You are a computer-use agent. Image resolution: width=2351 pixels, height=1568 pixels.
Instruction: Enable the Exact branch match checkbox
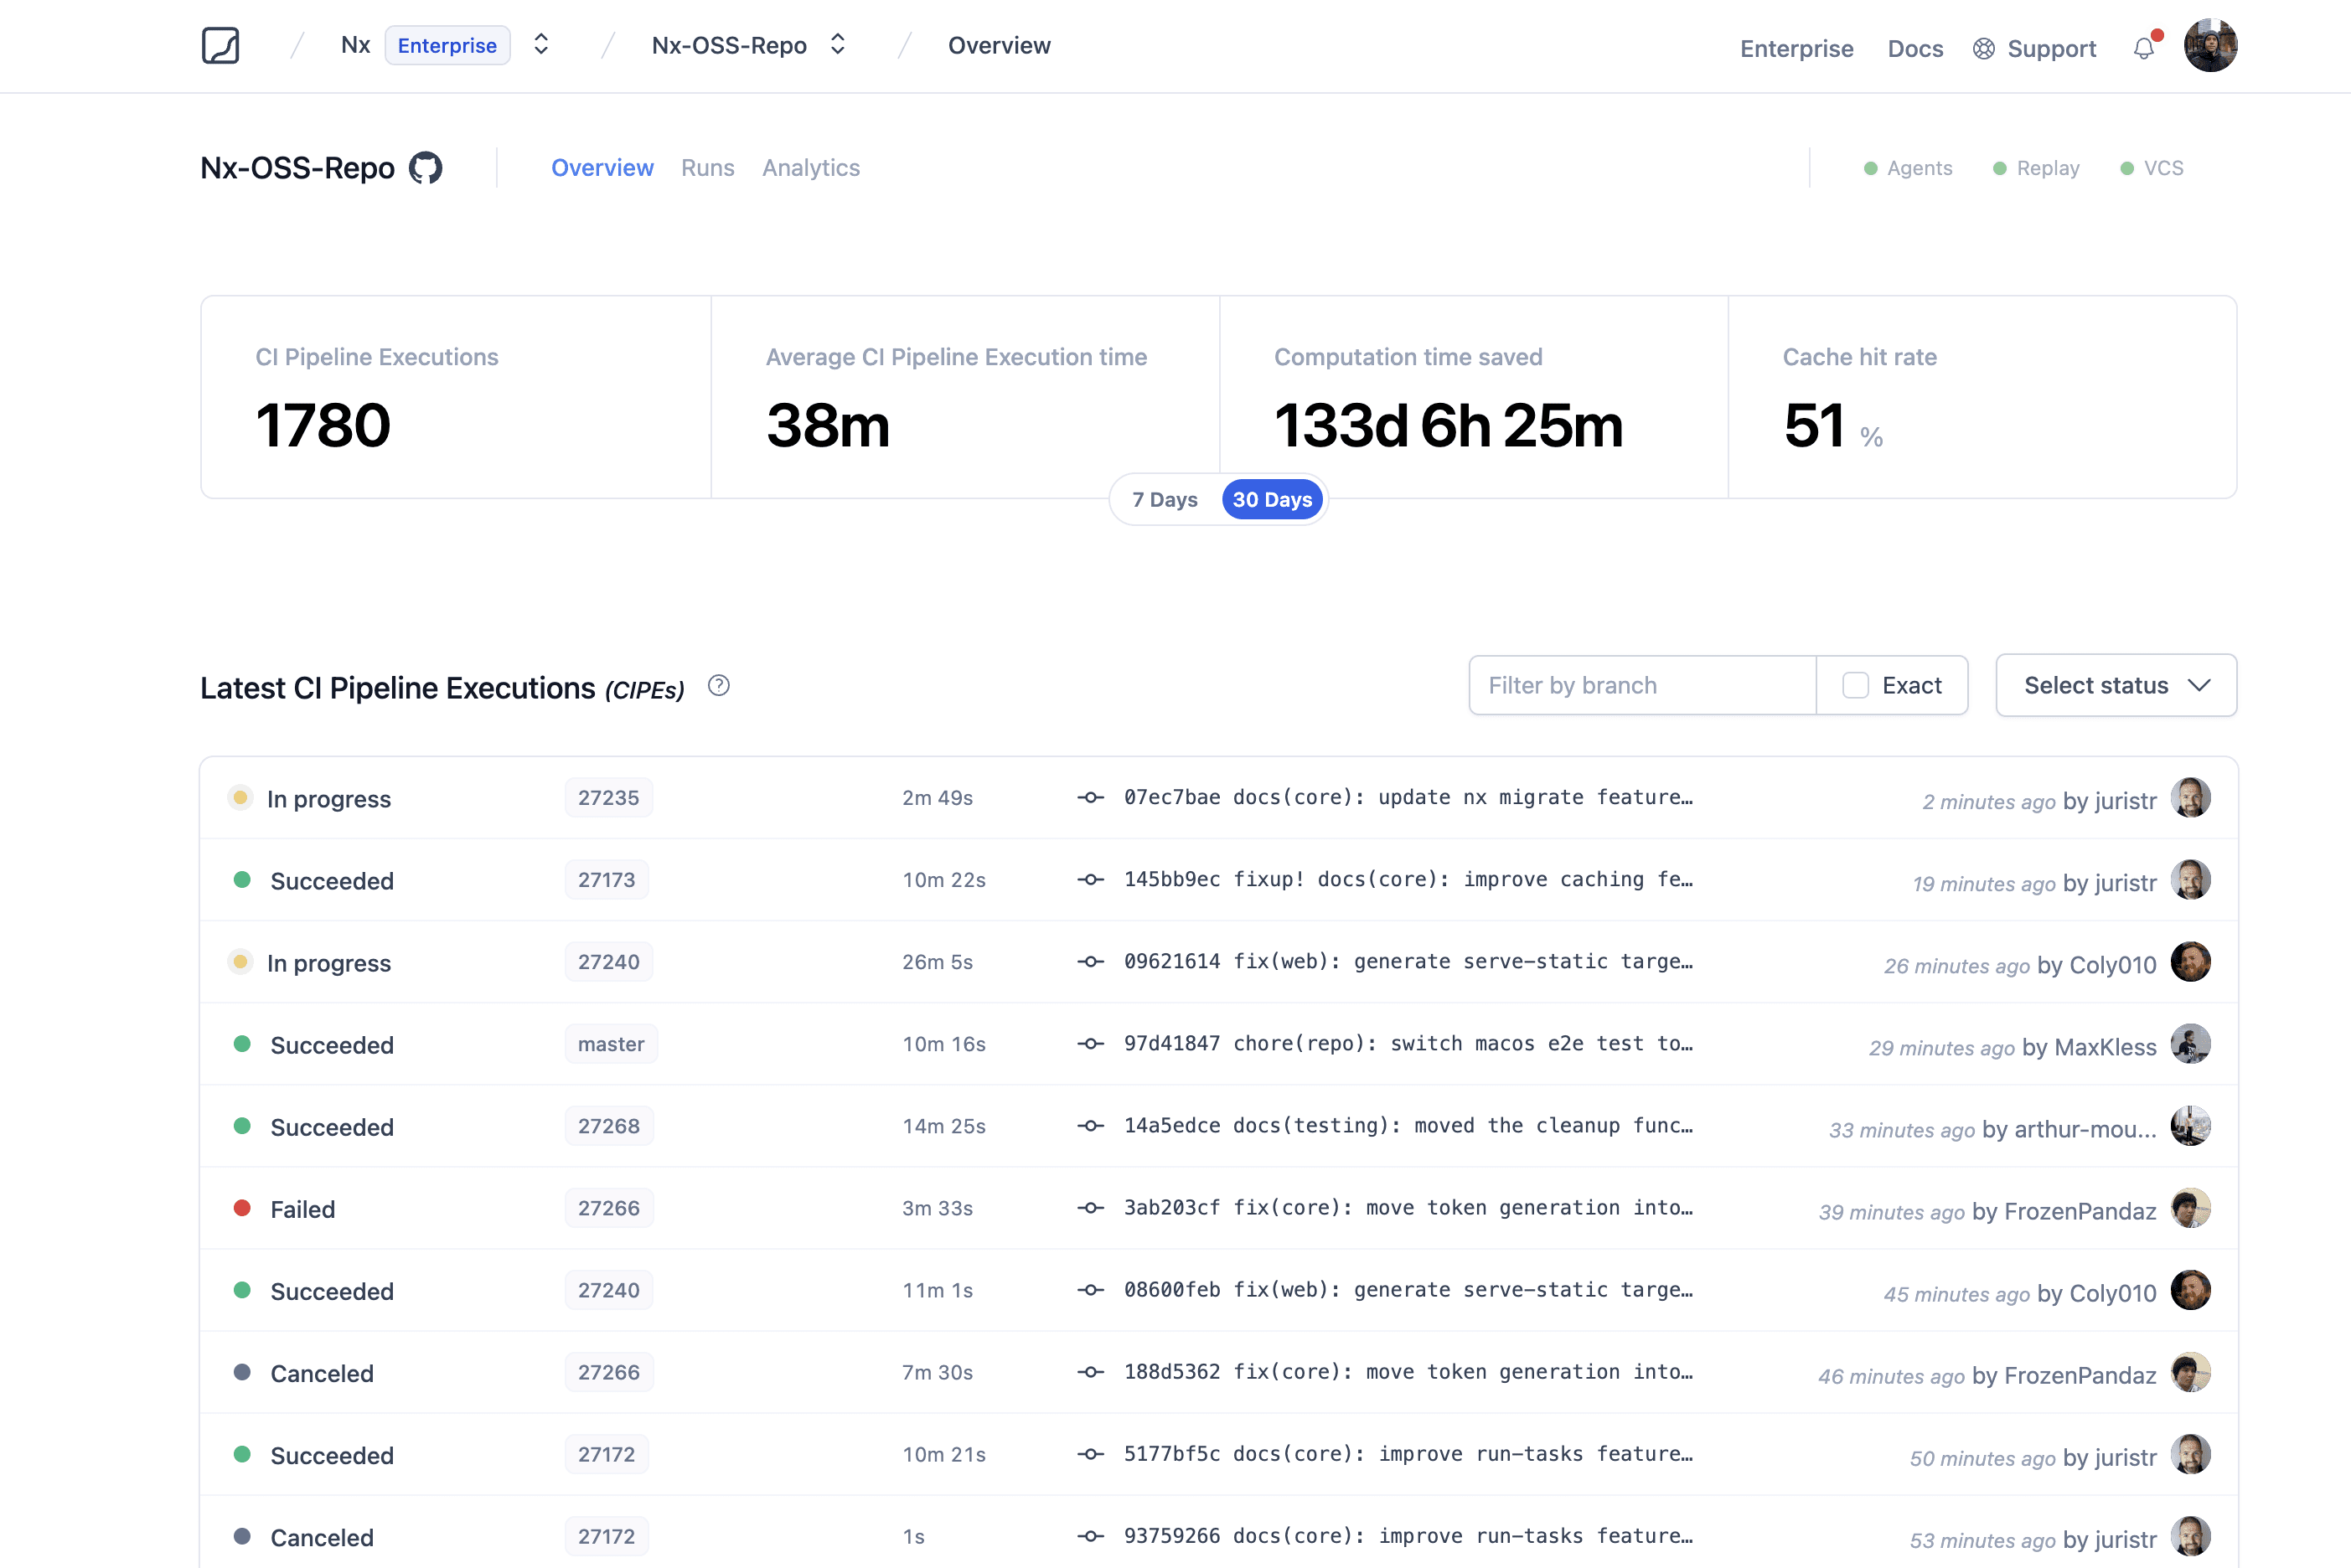[1855, 686]
